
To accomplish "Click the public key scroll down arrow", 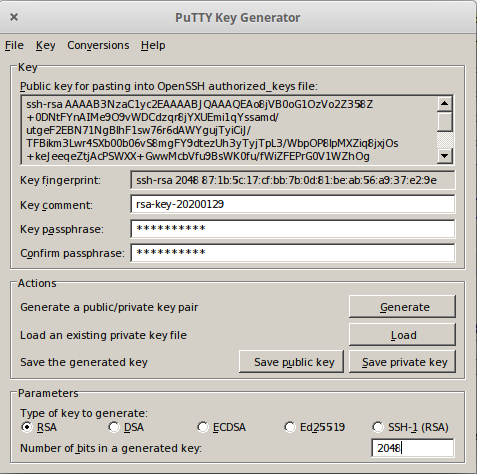I will pyautogui.click(x=444, y=155).
